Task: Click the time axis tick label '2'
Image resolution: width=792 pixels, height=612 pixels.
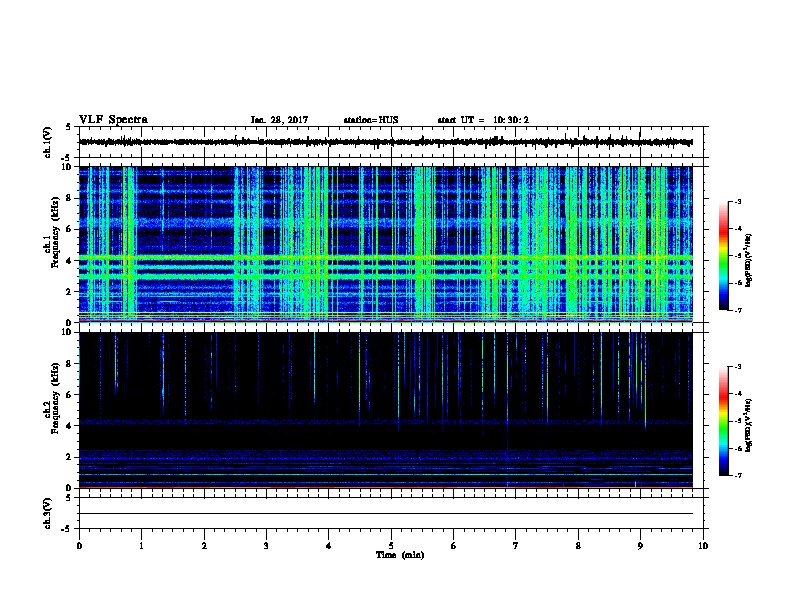Action: (204, 546)
